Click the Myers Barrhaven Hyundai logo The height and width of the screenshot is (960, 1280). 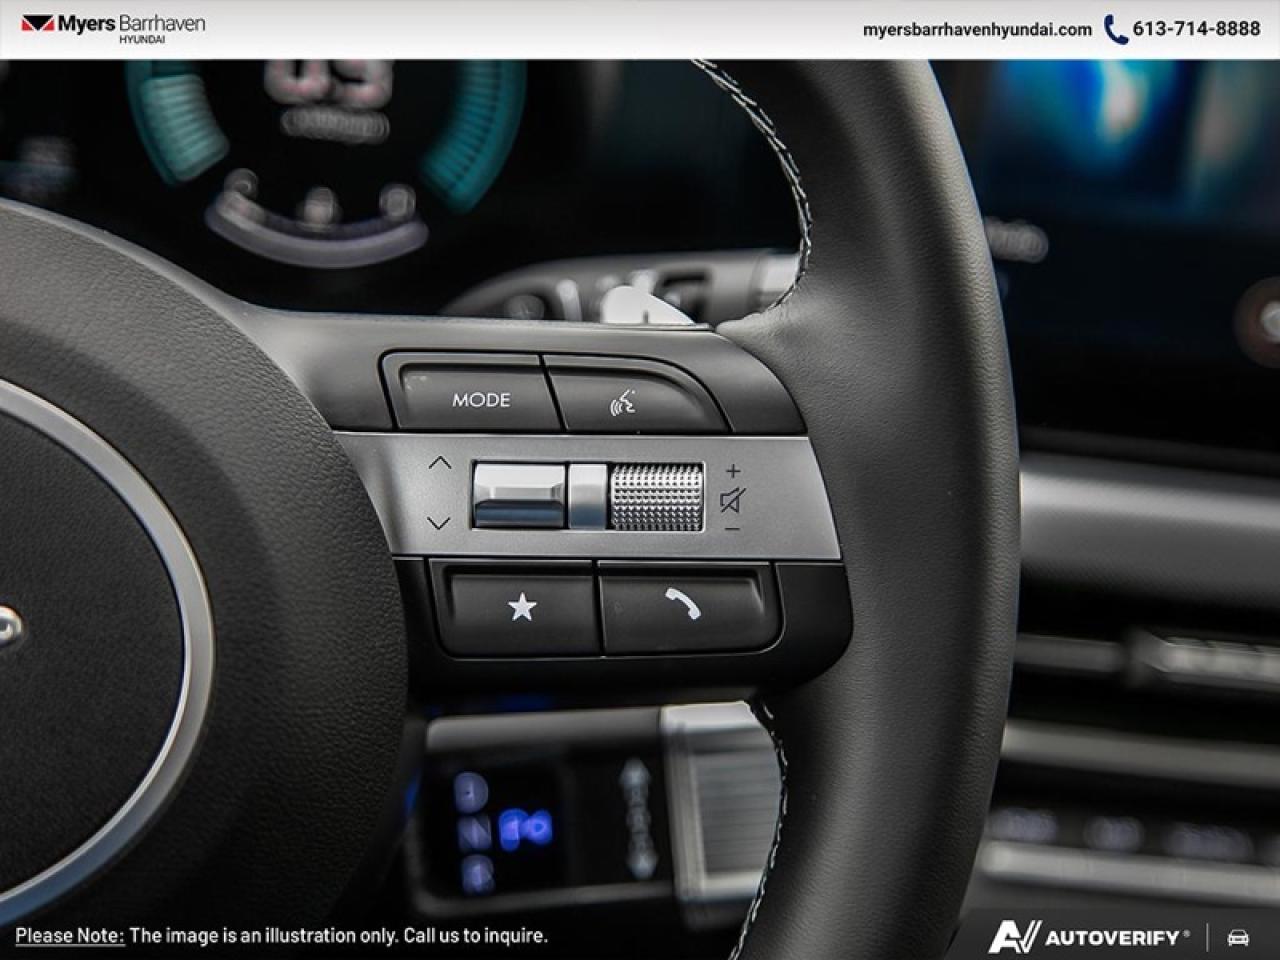point(112,28)
